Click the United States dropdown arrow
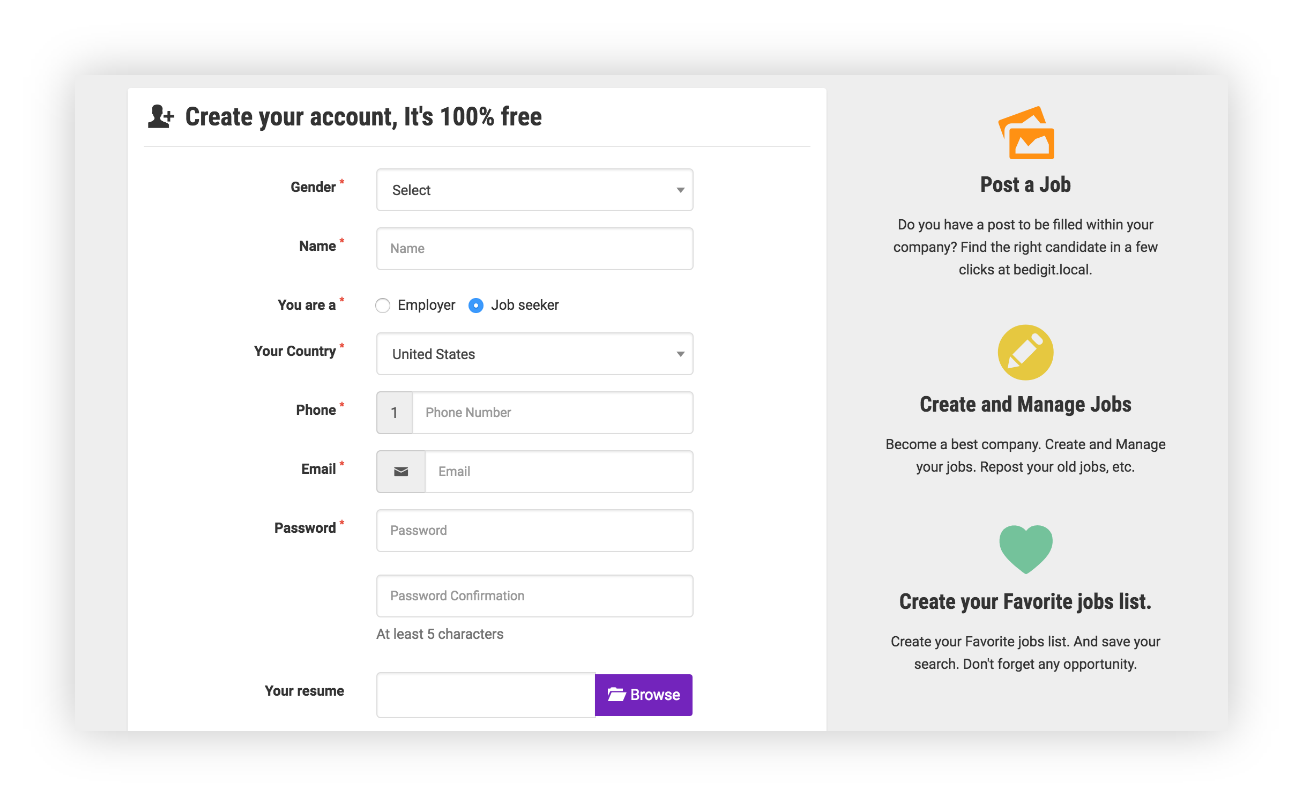1303x806 pixels. click(x=680, y=354)
